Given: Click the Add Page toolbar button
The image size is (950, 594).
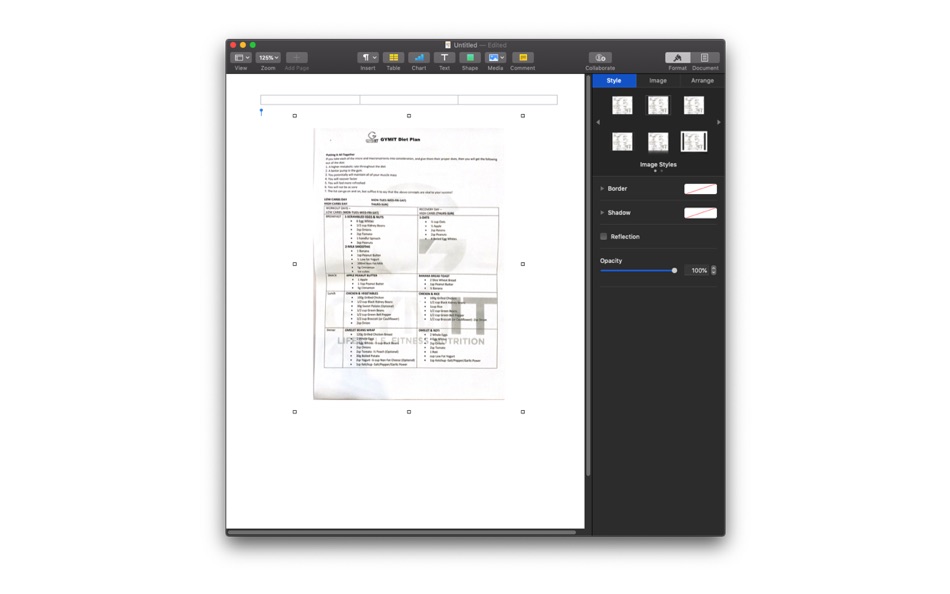Looking at the screenshot, I should coord(296,58).
